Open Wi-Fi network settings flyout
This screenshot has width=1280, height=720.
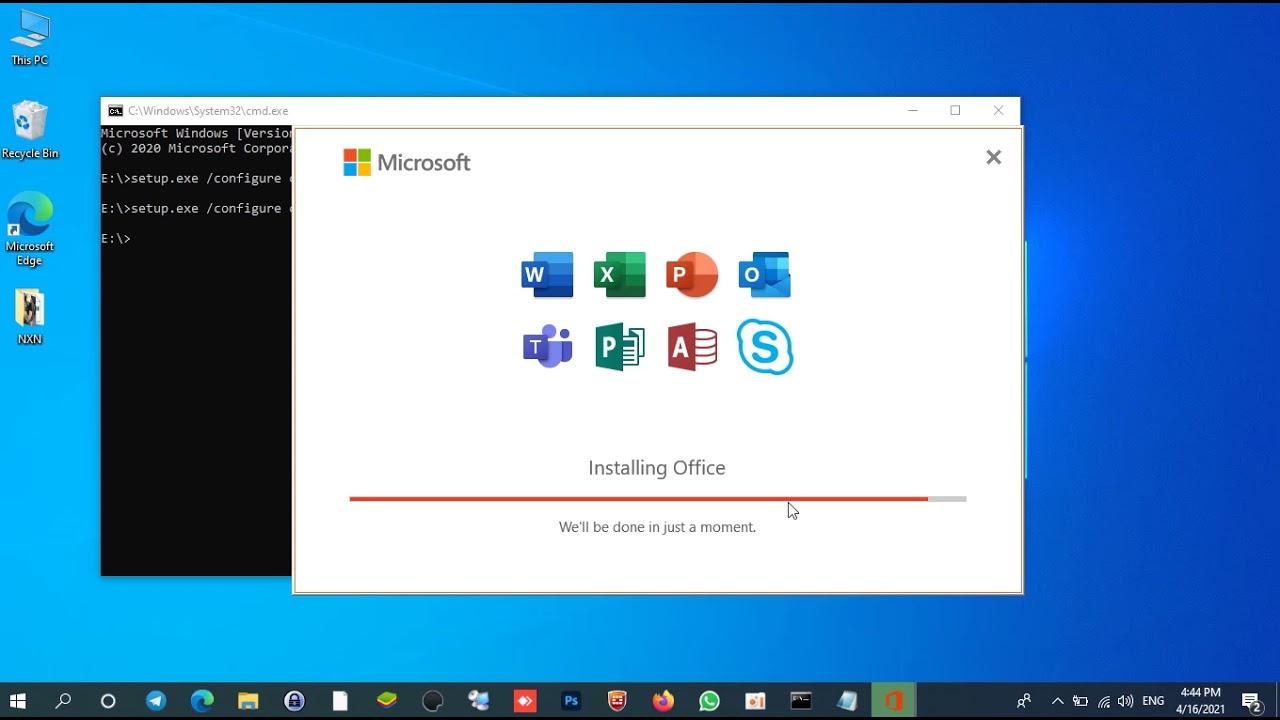click(x=1104, y=701)
